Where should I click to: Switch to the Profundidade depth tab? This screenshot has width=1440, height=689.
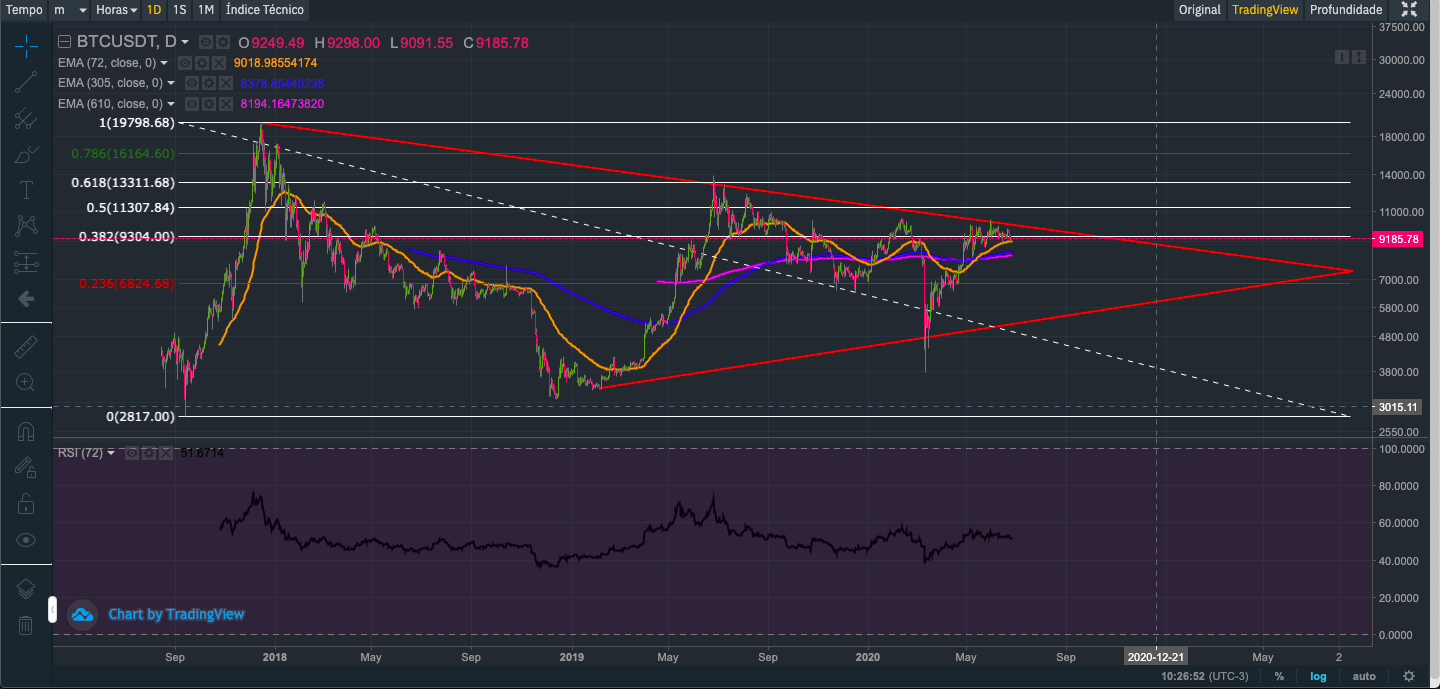pyautogui.click(x=1346, y=10)
